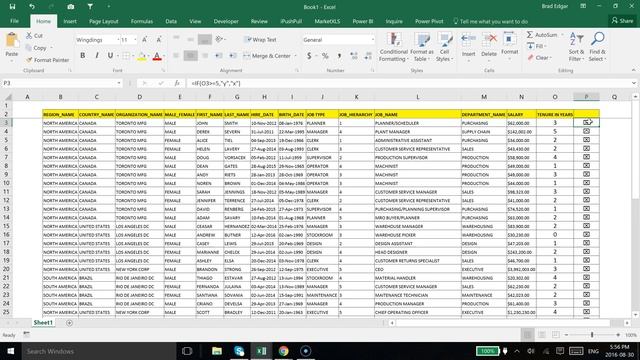Screen dimensions: 640x360
Task: Click the Copy command
Action: coord(36,48)
